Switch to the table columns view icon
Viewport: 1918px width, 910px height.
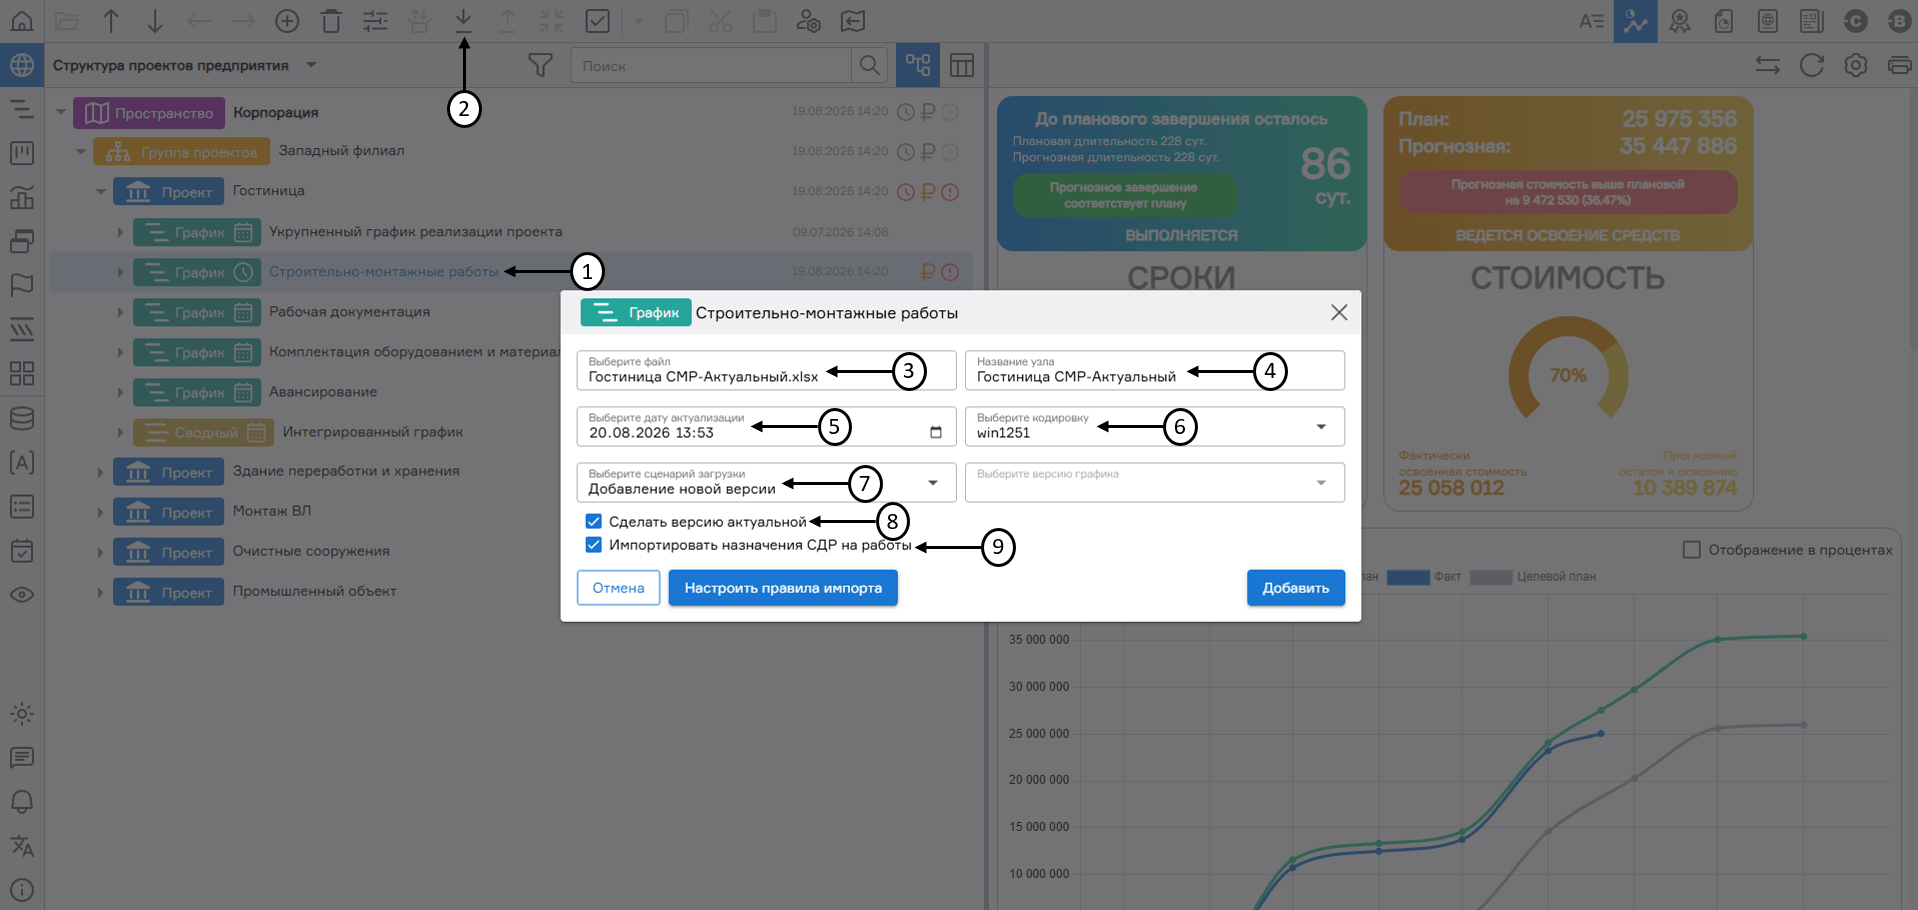pyautogui.click(x=962, y=65)
